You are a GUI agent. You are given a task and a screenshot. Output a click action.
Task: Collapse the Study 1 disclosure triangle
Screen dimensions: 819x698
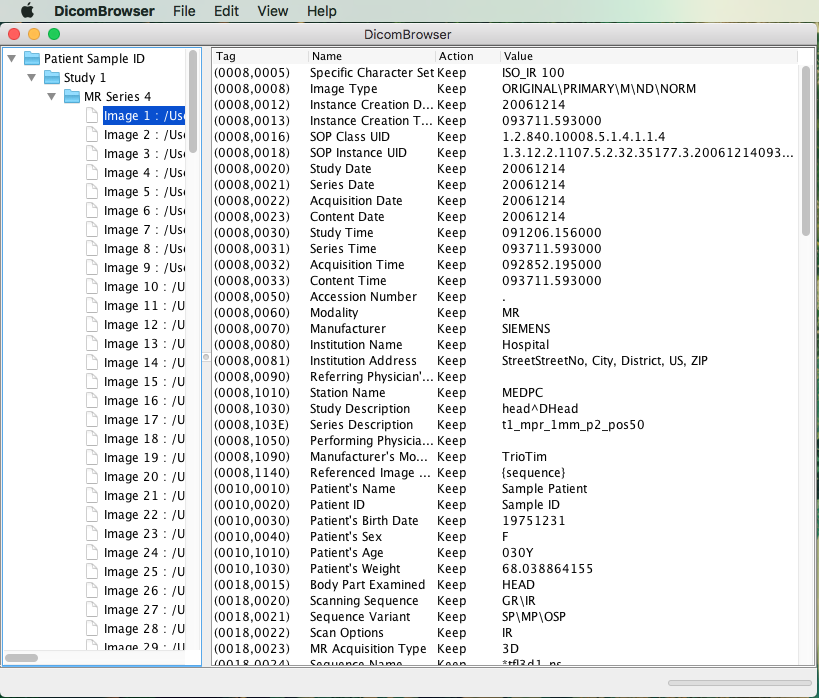32,77
